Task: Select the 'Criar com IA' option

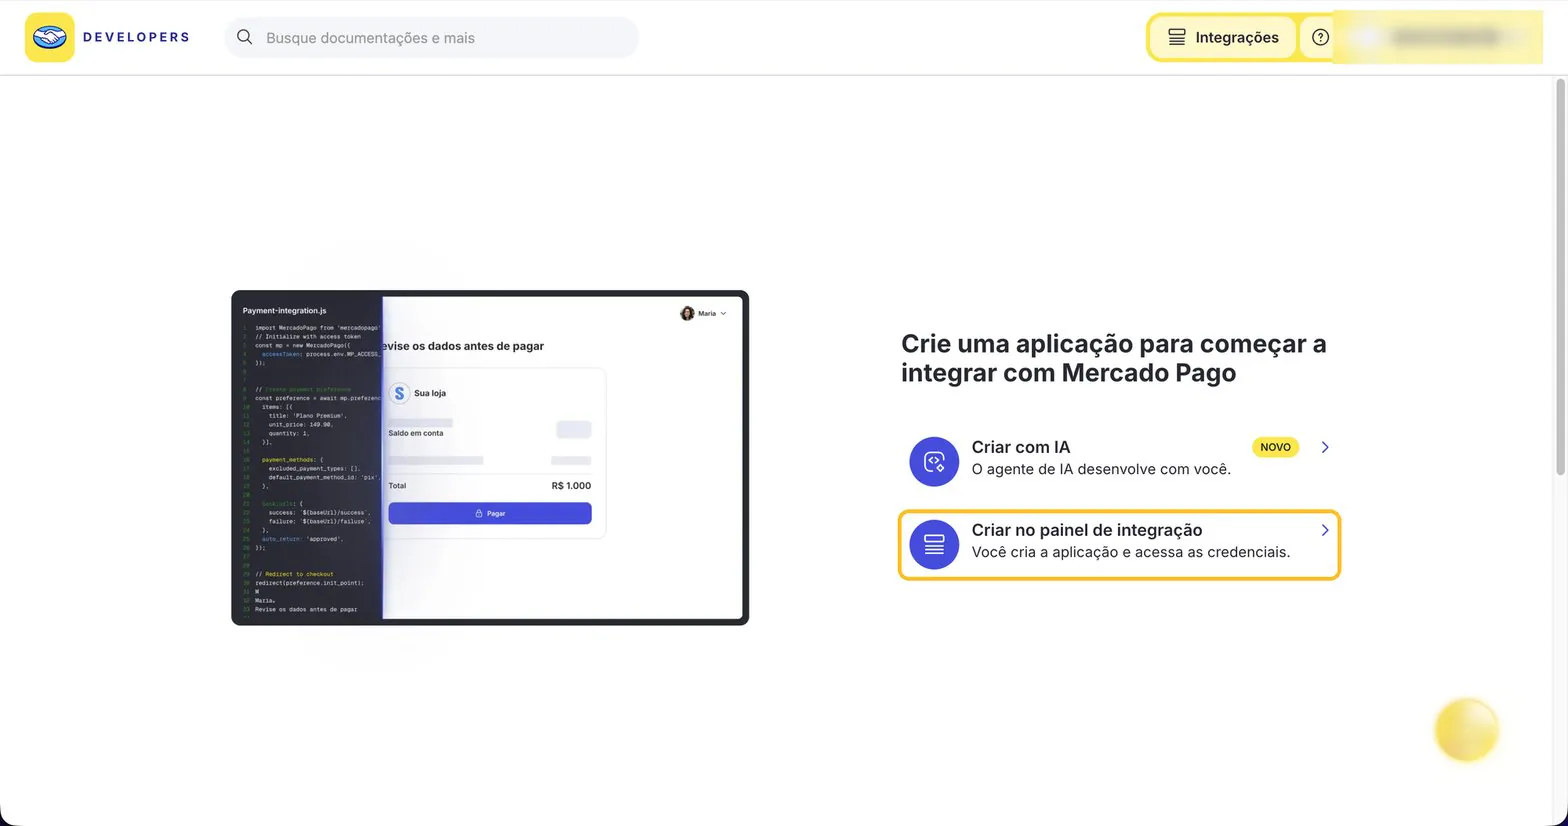Action: pos(1119,460)
